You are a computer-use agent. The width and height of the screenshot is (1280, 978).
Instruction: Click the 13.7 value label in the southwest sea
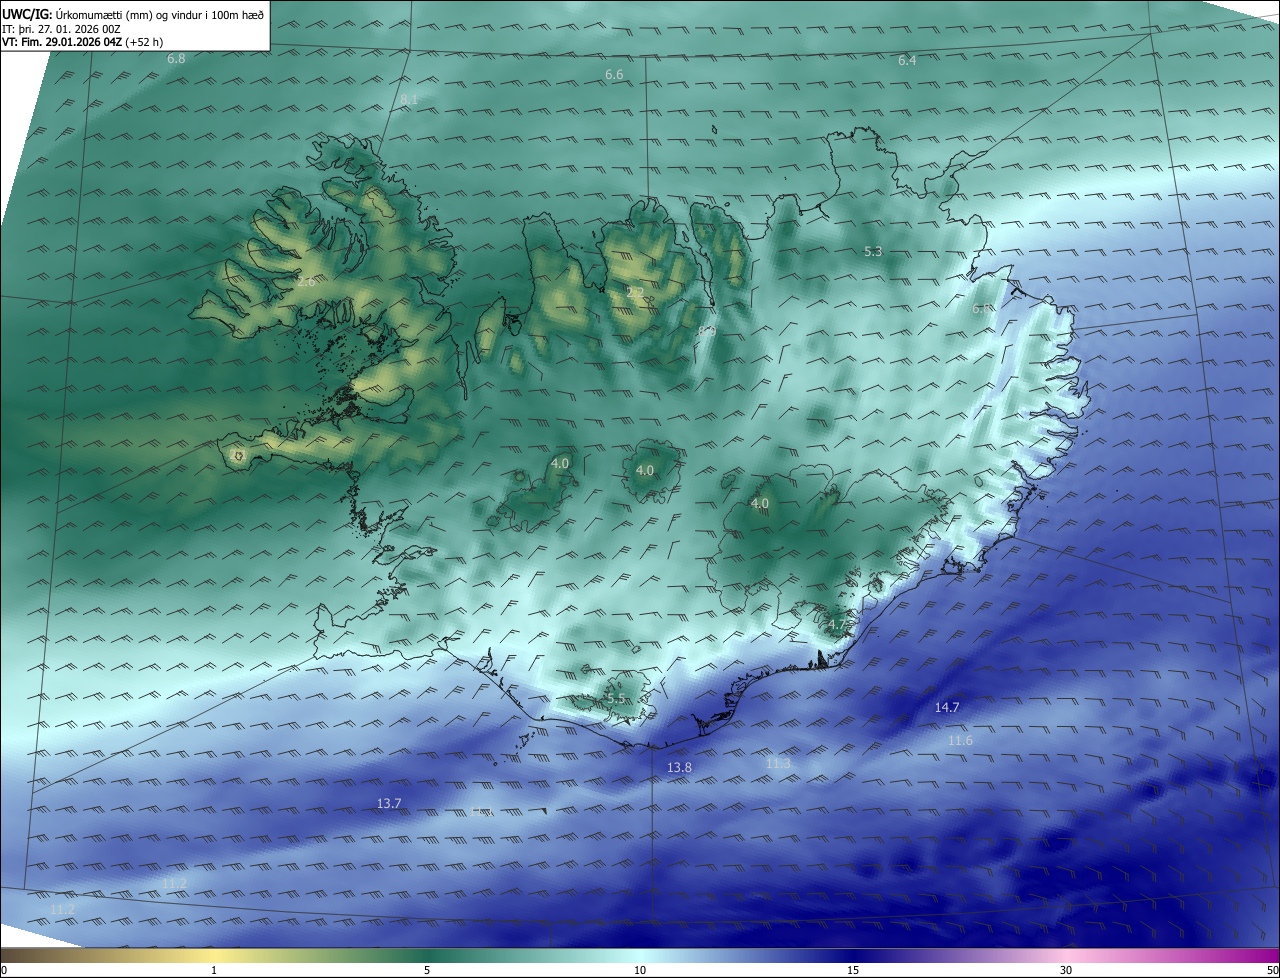click(389, 803)
